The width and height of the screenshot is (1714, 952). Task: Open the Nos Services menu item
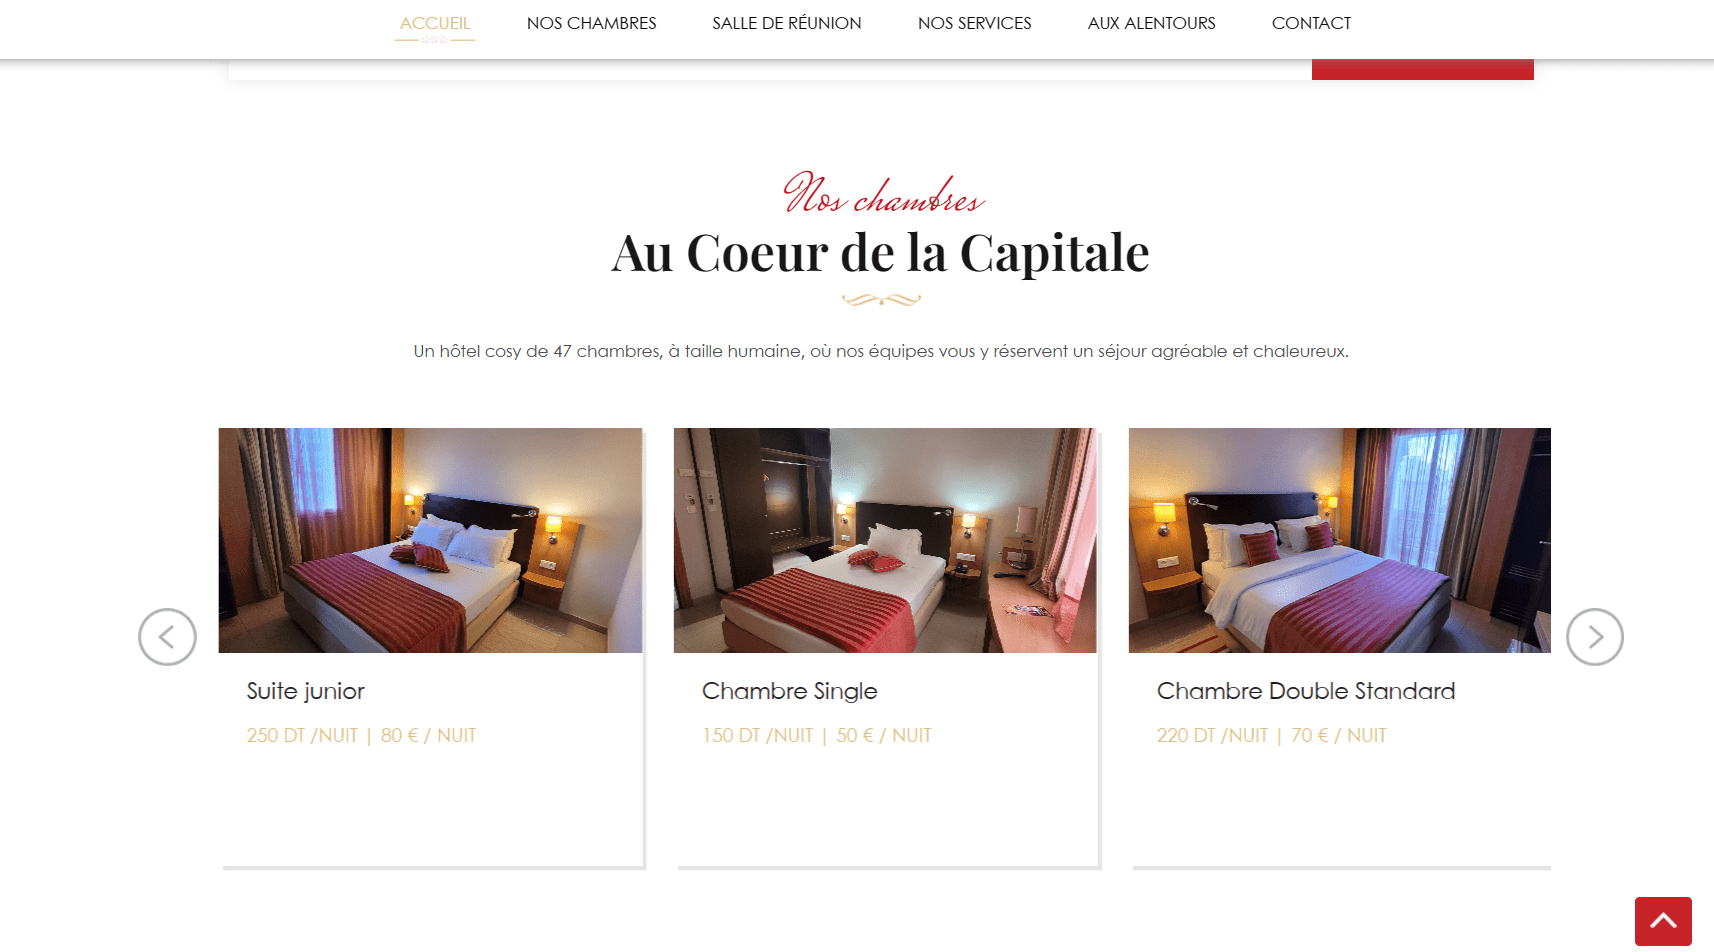click(x=975, y=23)
